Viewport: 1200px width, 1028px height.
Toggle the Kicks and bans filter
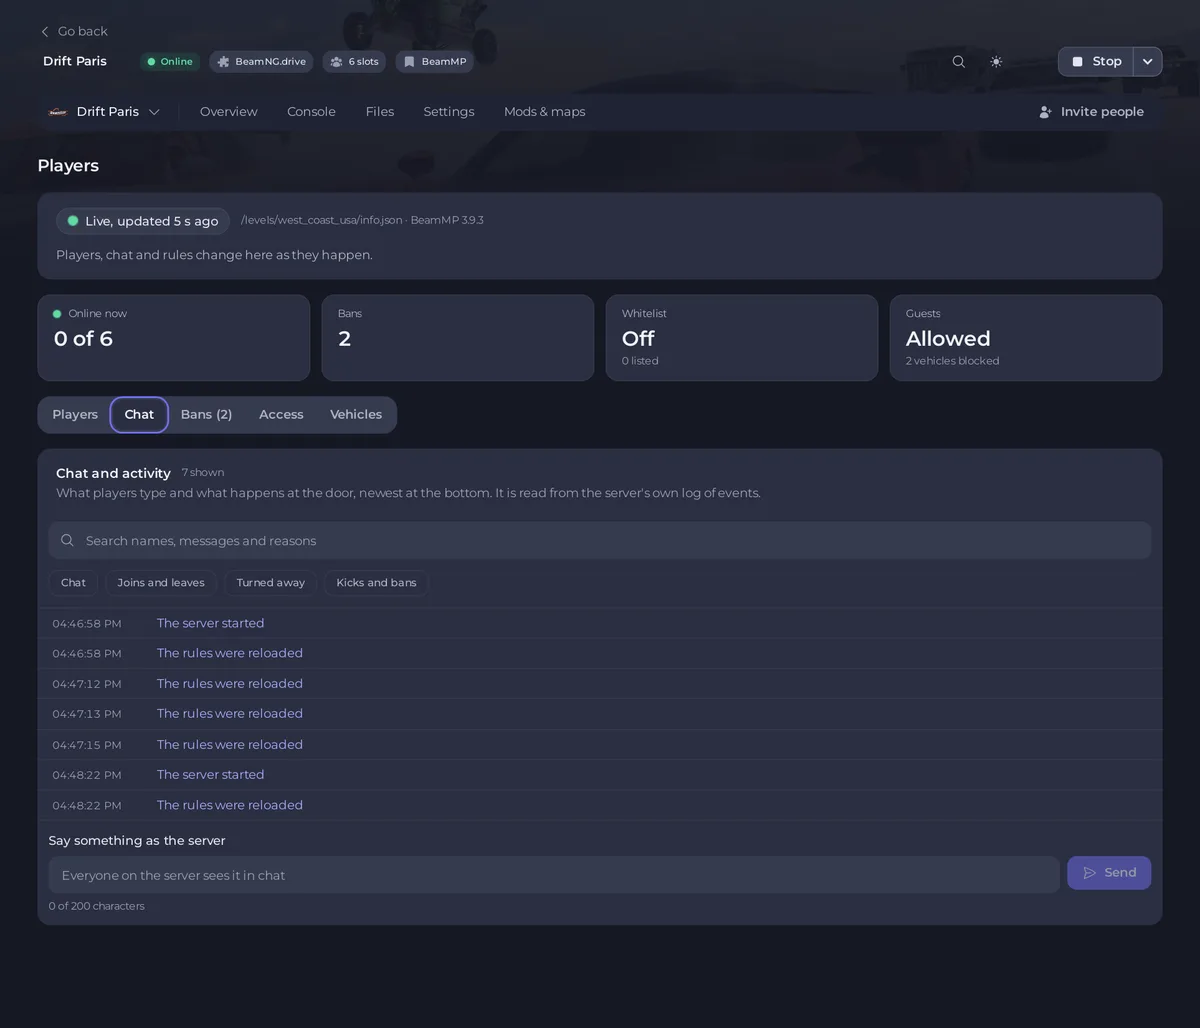coord(376,583)
